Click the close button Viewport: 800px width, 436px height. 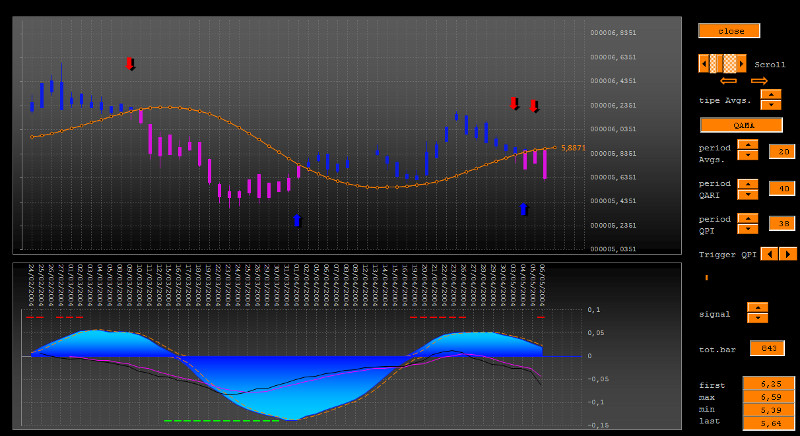(731, 31)
